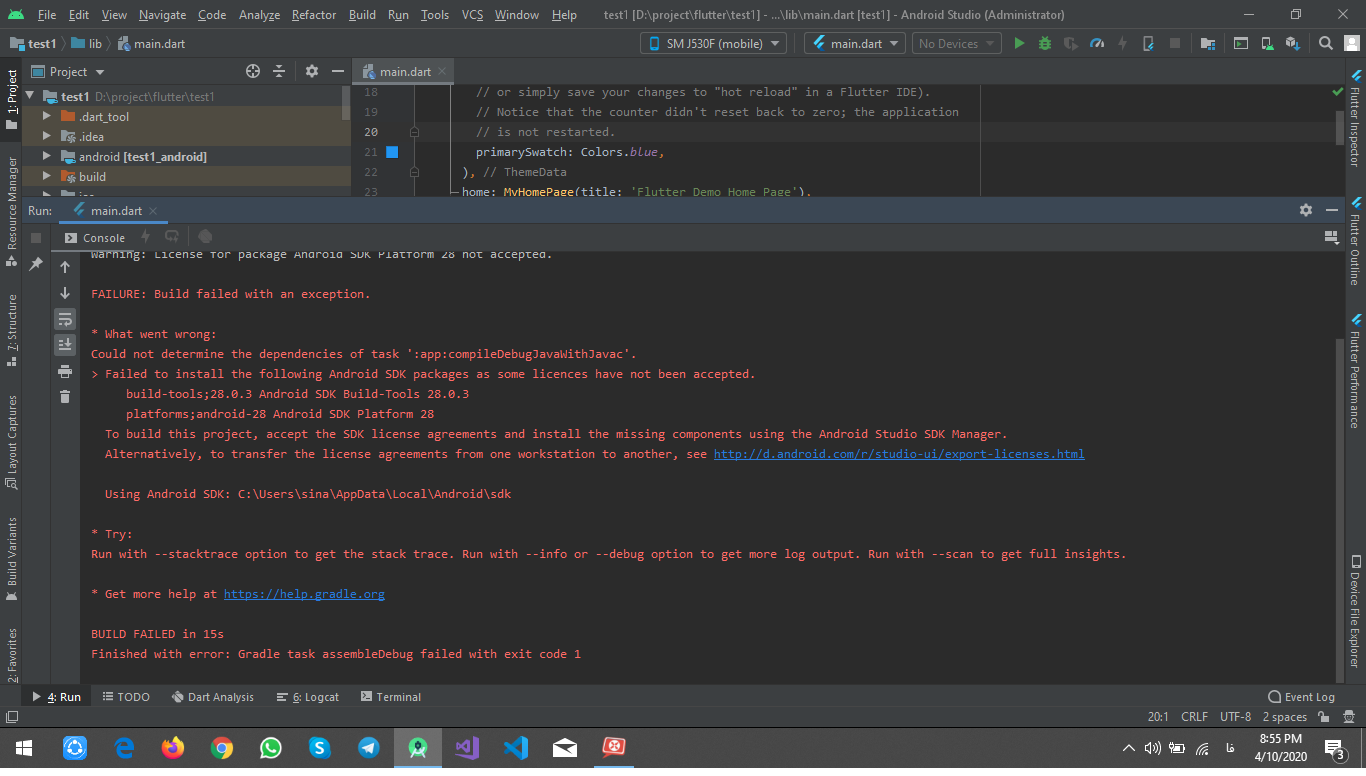The image size is (1366, 776).
Task: Open the Event Log button
Action: 1301,697
